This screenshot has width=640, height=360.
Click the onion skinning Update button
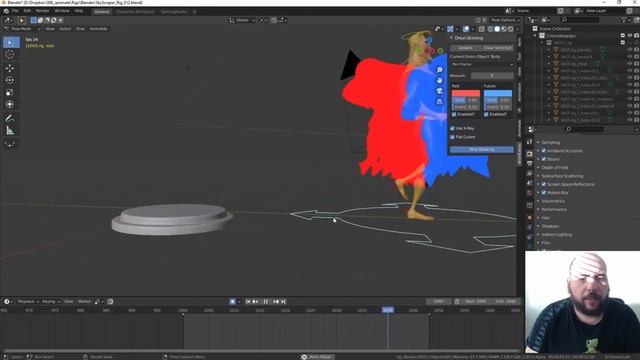[464, 48]
